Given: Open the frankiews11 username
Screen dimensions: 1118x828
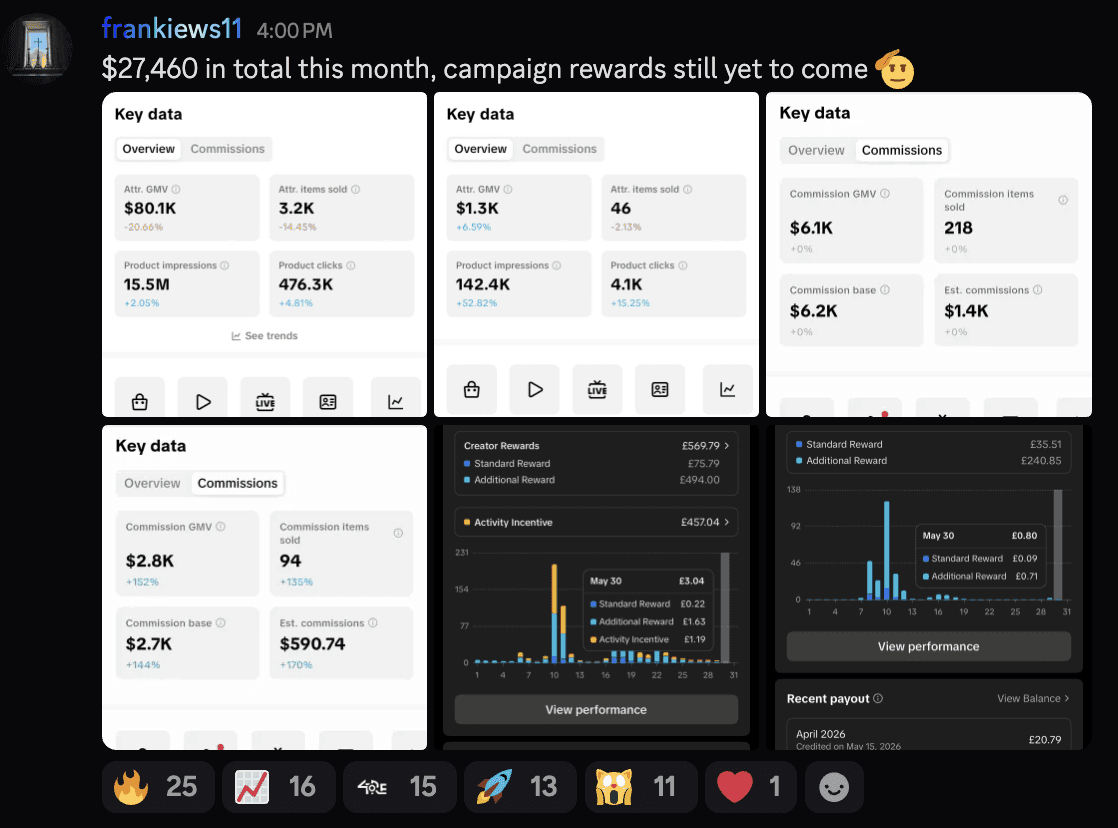Looking at the screenshot, I should [172, 29].
